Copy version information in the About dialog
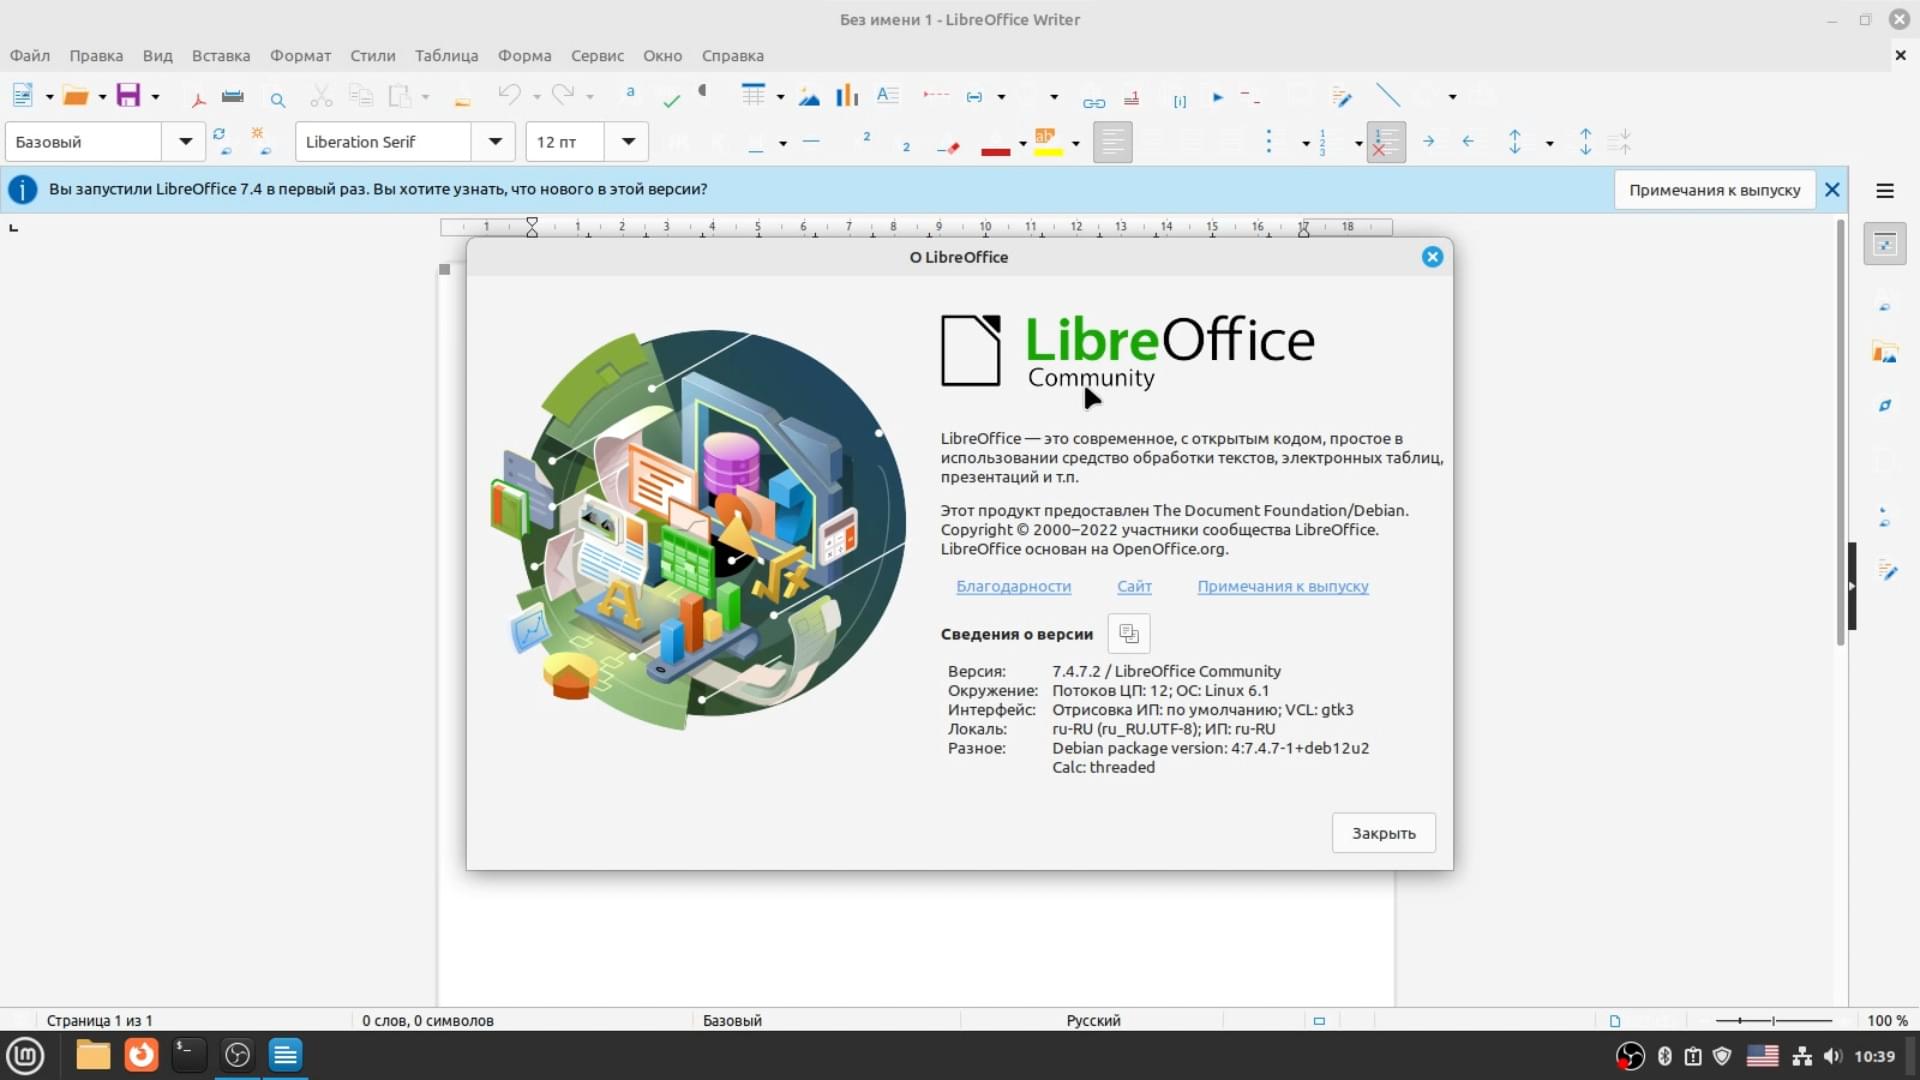Screen dimensions: 1920x1080 (x=1129, y=633)
